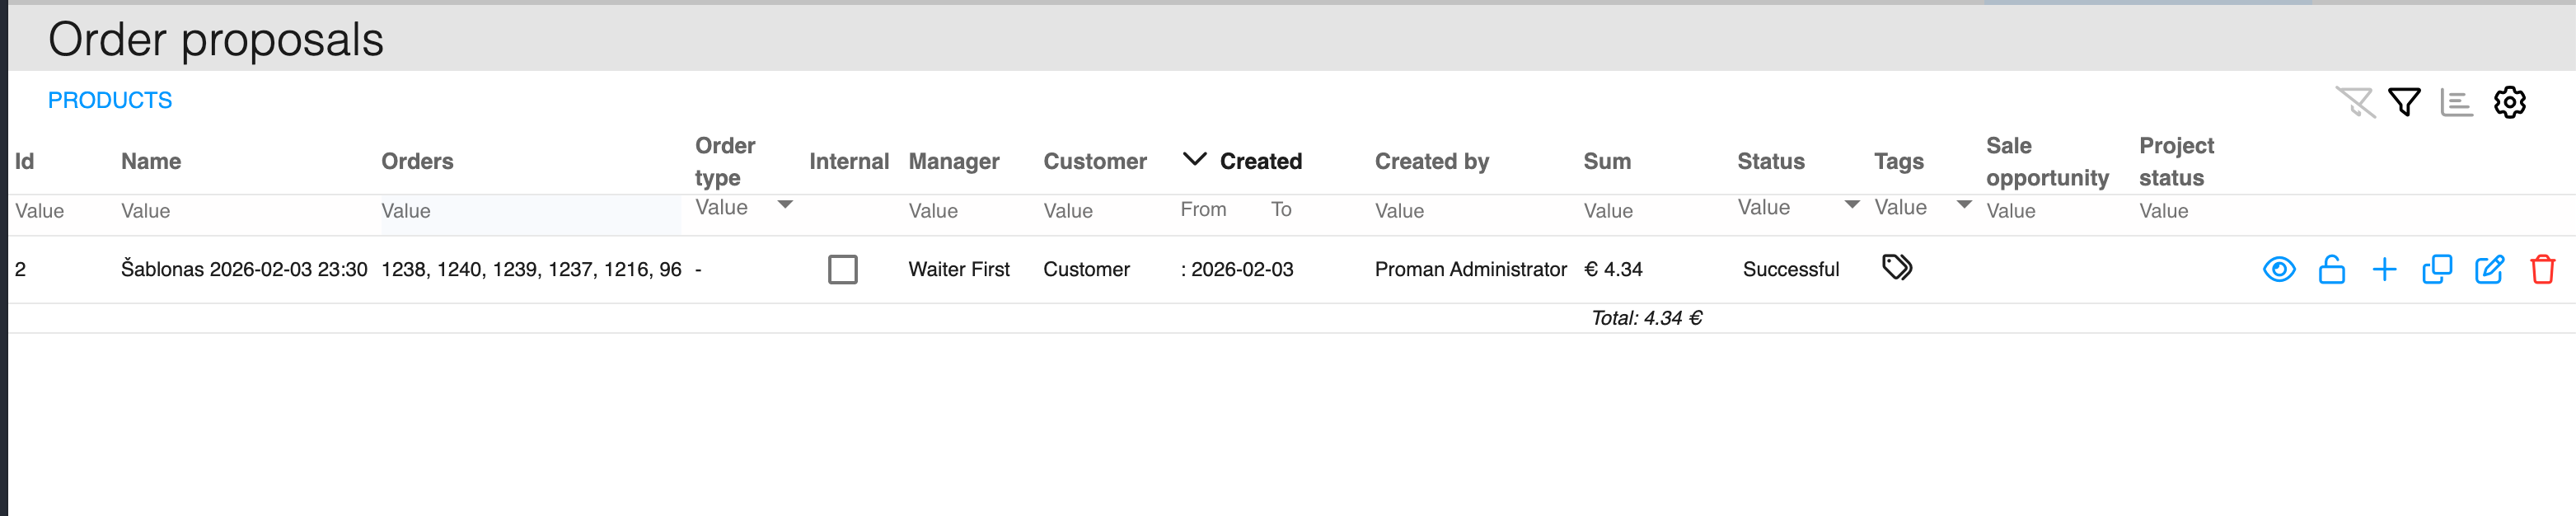The width and height of the screenshot is (2576, 516).
Task: Edit the proposal with pencil icon
Action: pyautogui.click(x=2489, y=269)
